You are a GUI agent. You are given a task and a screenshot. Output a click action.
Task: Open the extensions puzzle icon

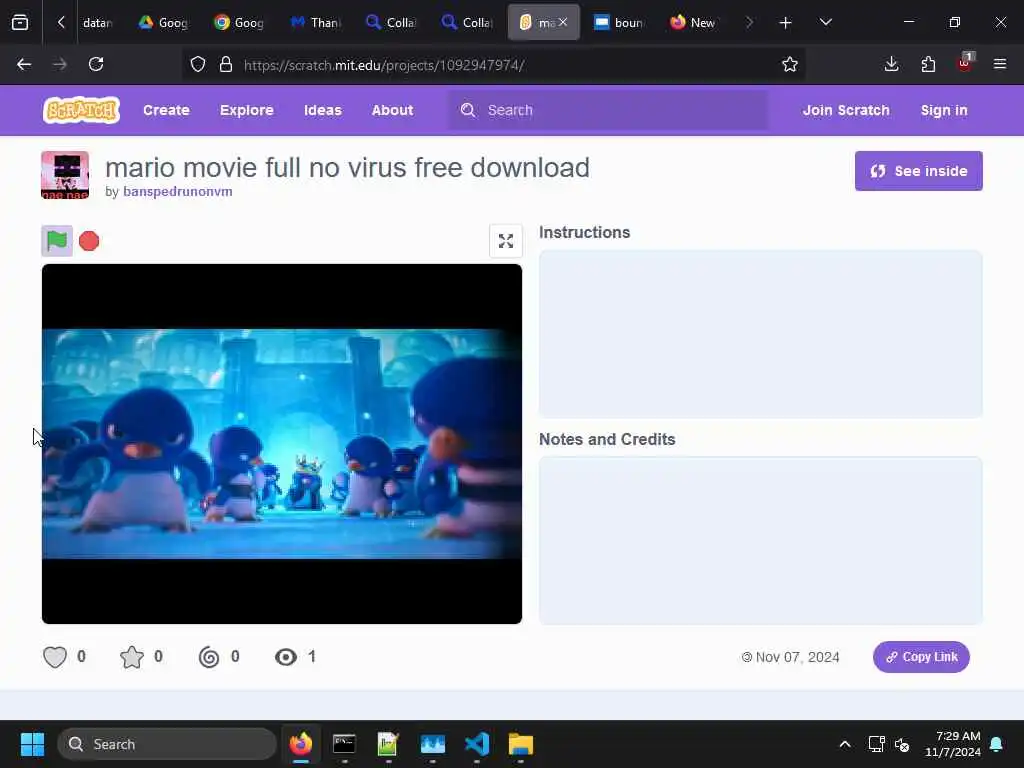pos(928,64)
